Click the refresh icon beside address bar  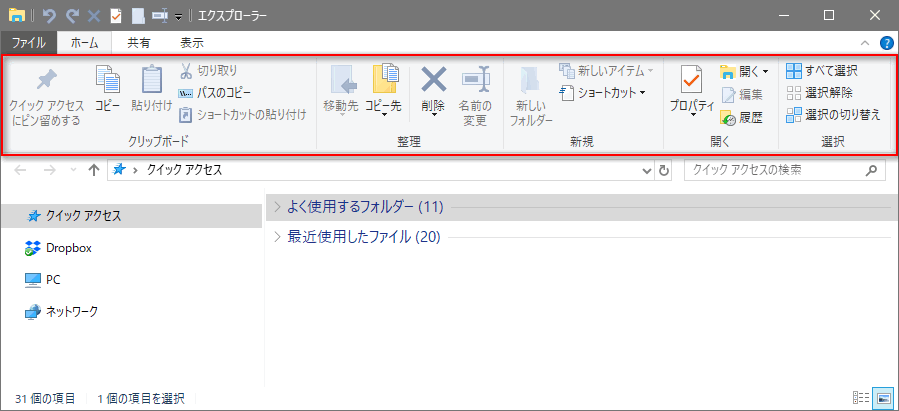pos(664,171)
